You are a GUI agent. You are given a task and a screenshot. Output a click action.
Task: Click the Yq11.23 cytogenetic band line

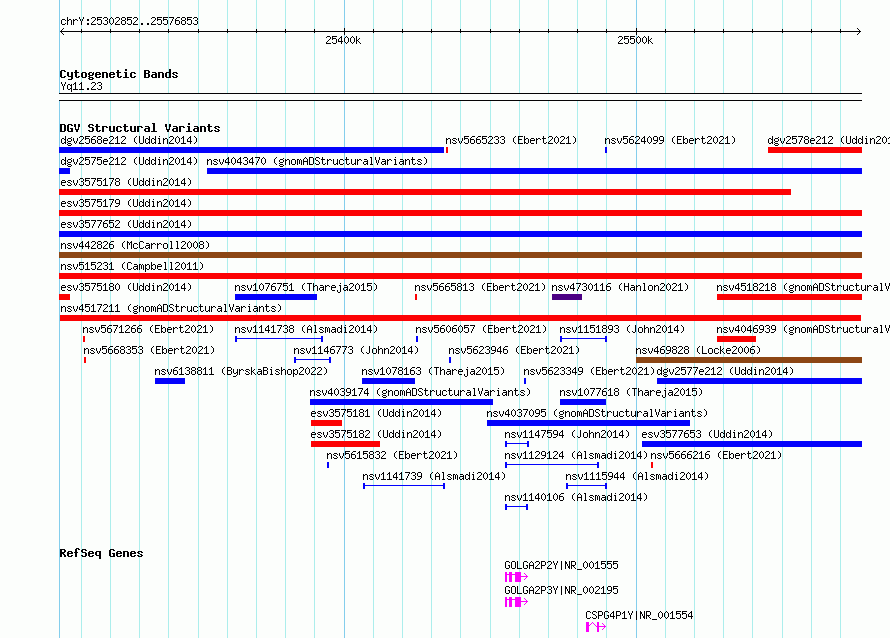tap(461, 97)
